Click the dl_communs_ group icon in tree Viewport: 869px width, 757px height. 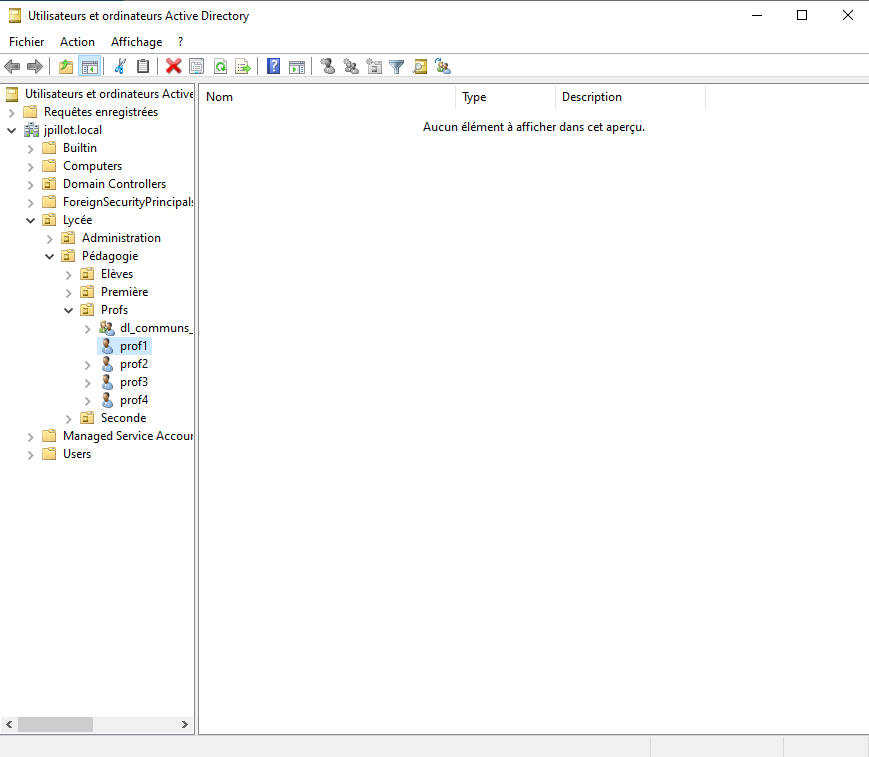(107, 328)
